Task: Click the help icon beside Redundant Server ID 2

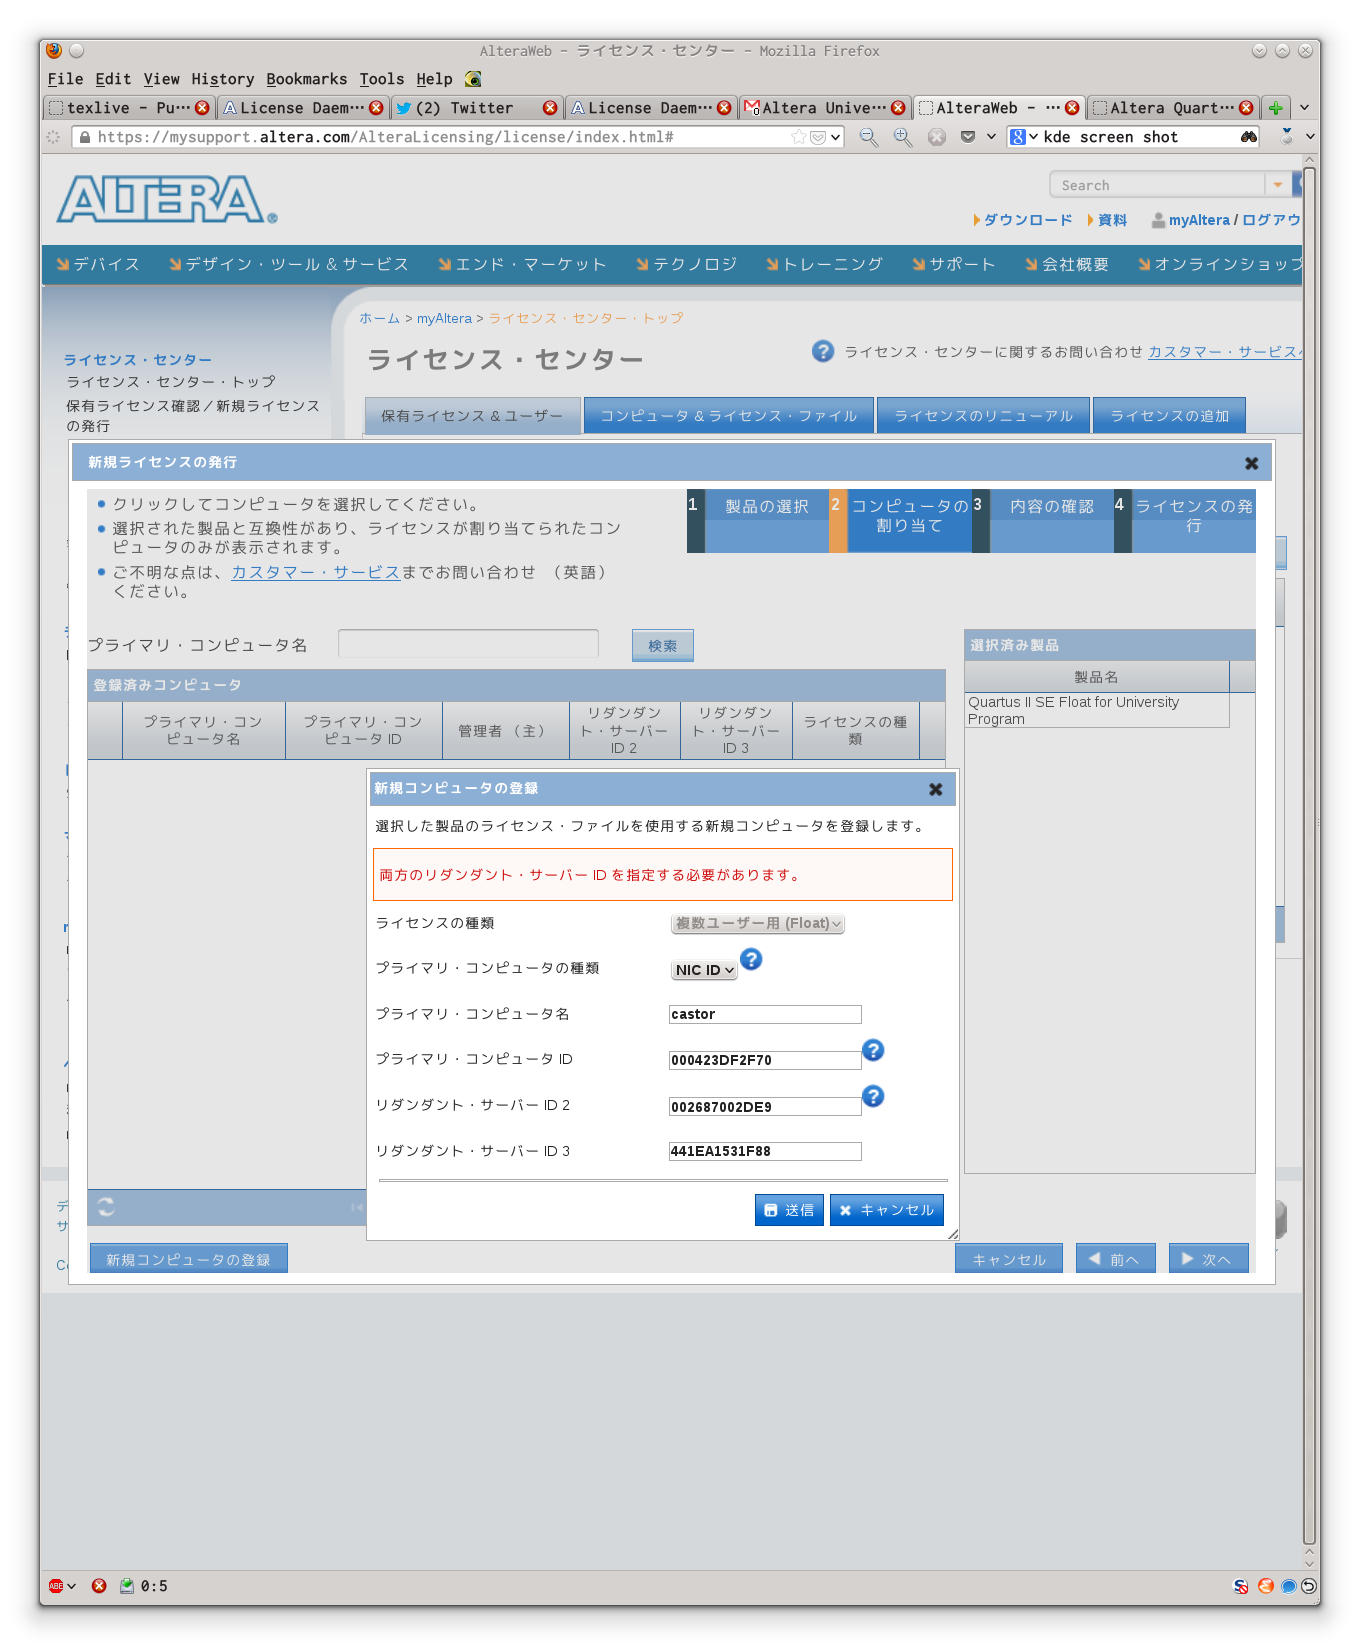Action: pos(872,1096)
